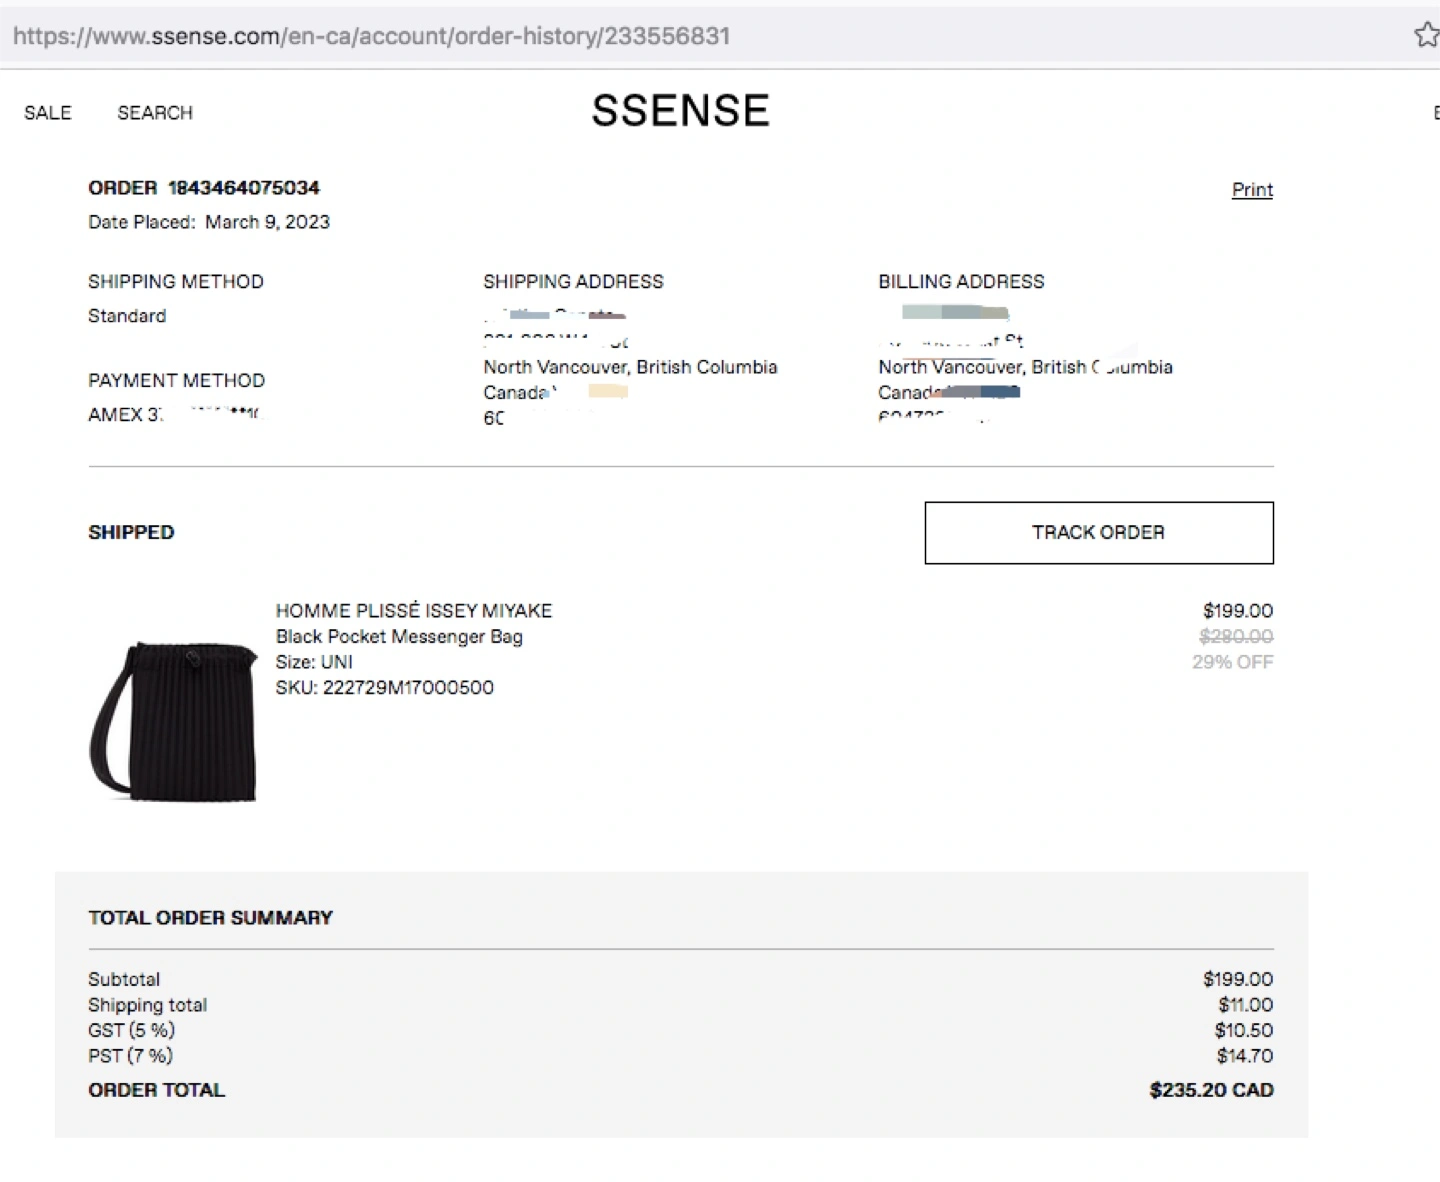Image resolution: width=1440 pixels, height=1182 pixels.
Task: Open the SALE menu link
Action: click(x=48, y=113)
